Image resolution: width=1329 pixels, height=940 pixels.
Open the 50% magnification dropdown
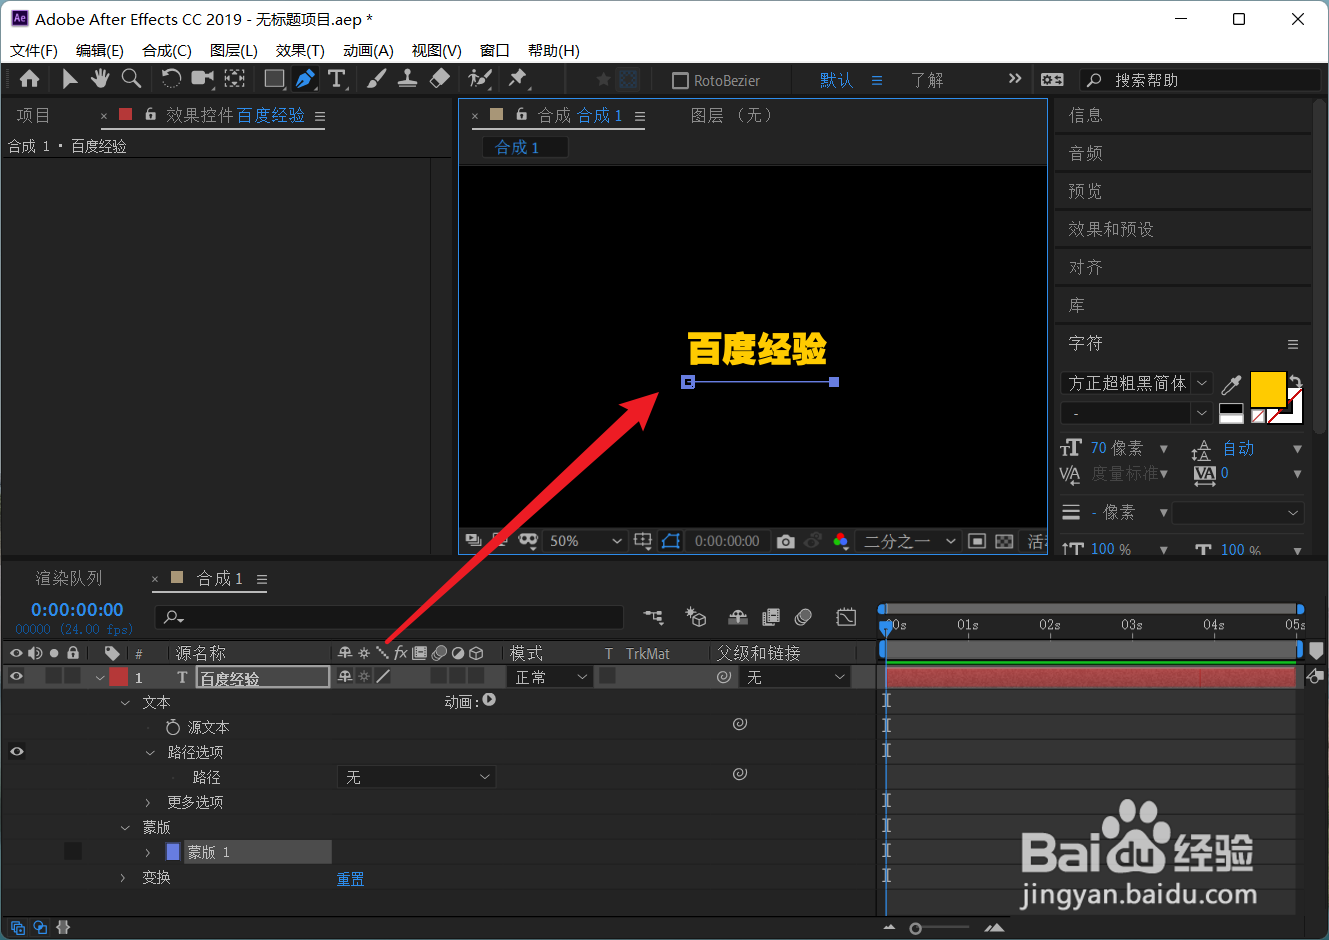586,541
